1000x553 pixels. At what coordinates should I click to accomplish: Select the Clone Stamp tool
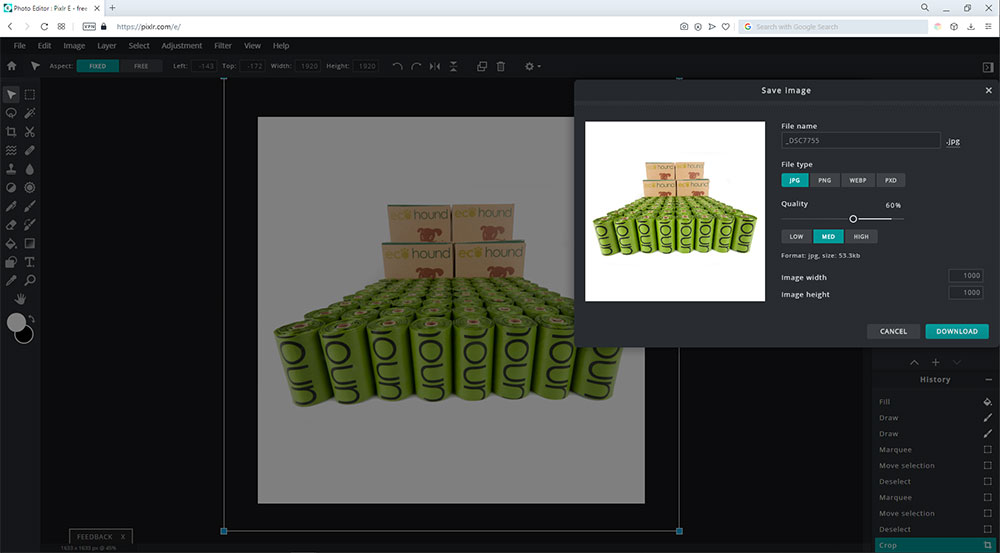pos(11,169)
